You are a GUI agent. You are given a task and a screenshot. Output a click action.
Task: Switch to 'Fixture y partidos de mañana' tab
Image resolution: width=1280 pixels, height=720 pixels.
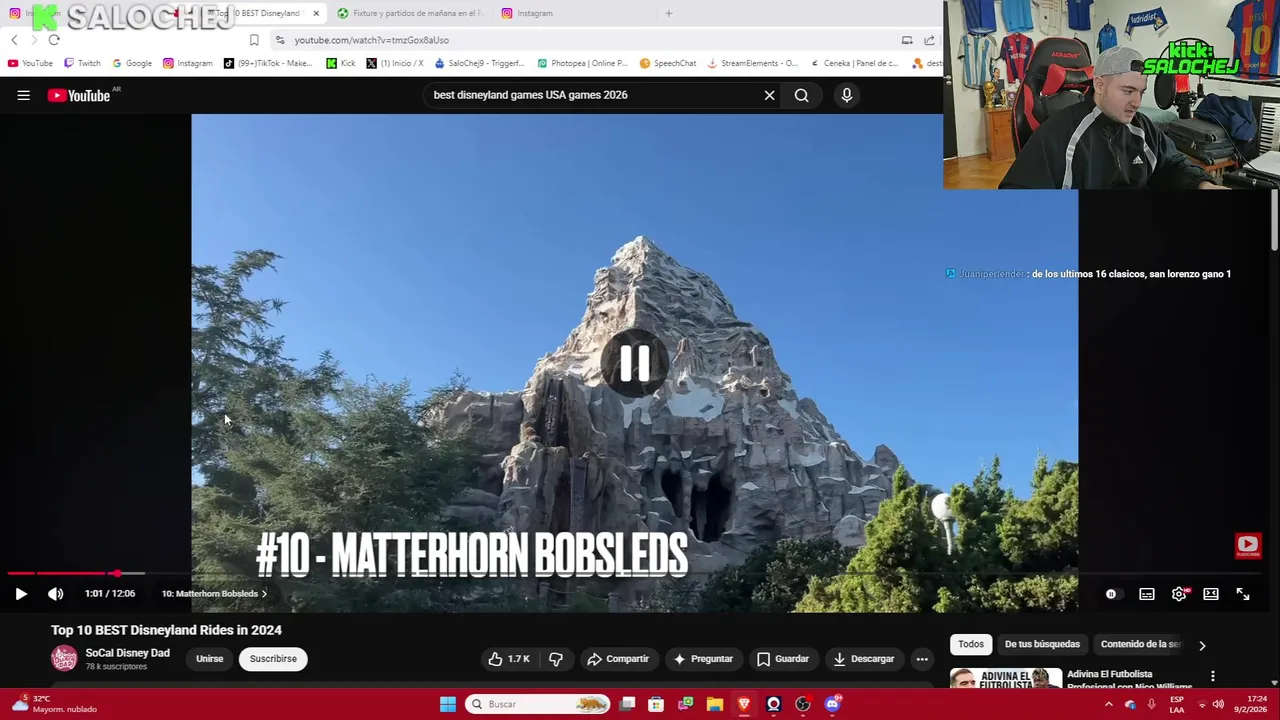point(410,13)
